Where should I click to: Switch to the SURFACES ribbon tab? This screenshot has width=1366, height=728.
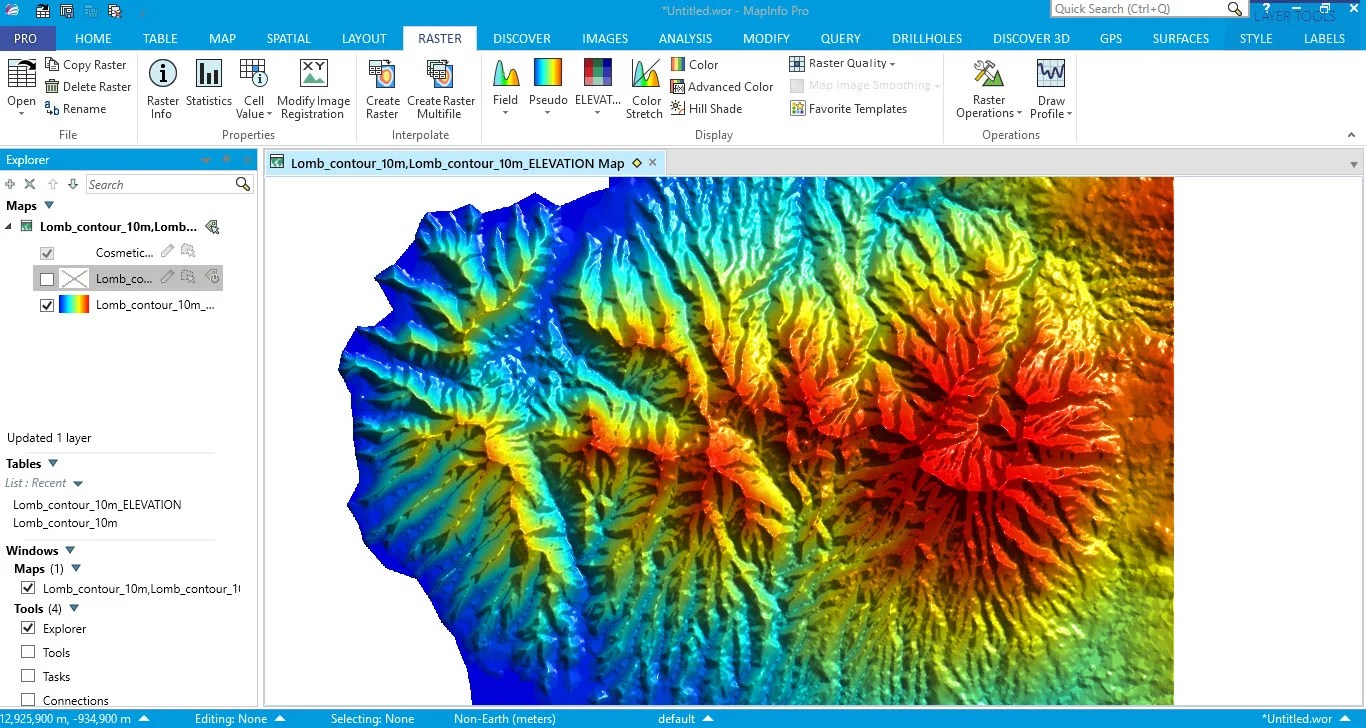coord(1180,38)
